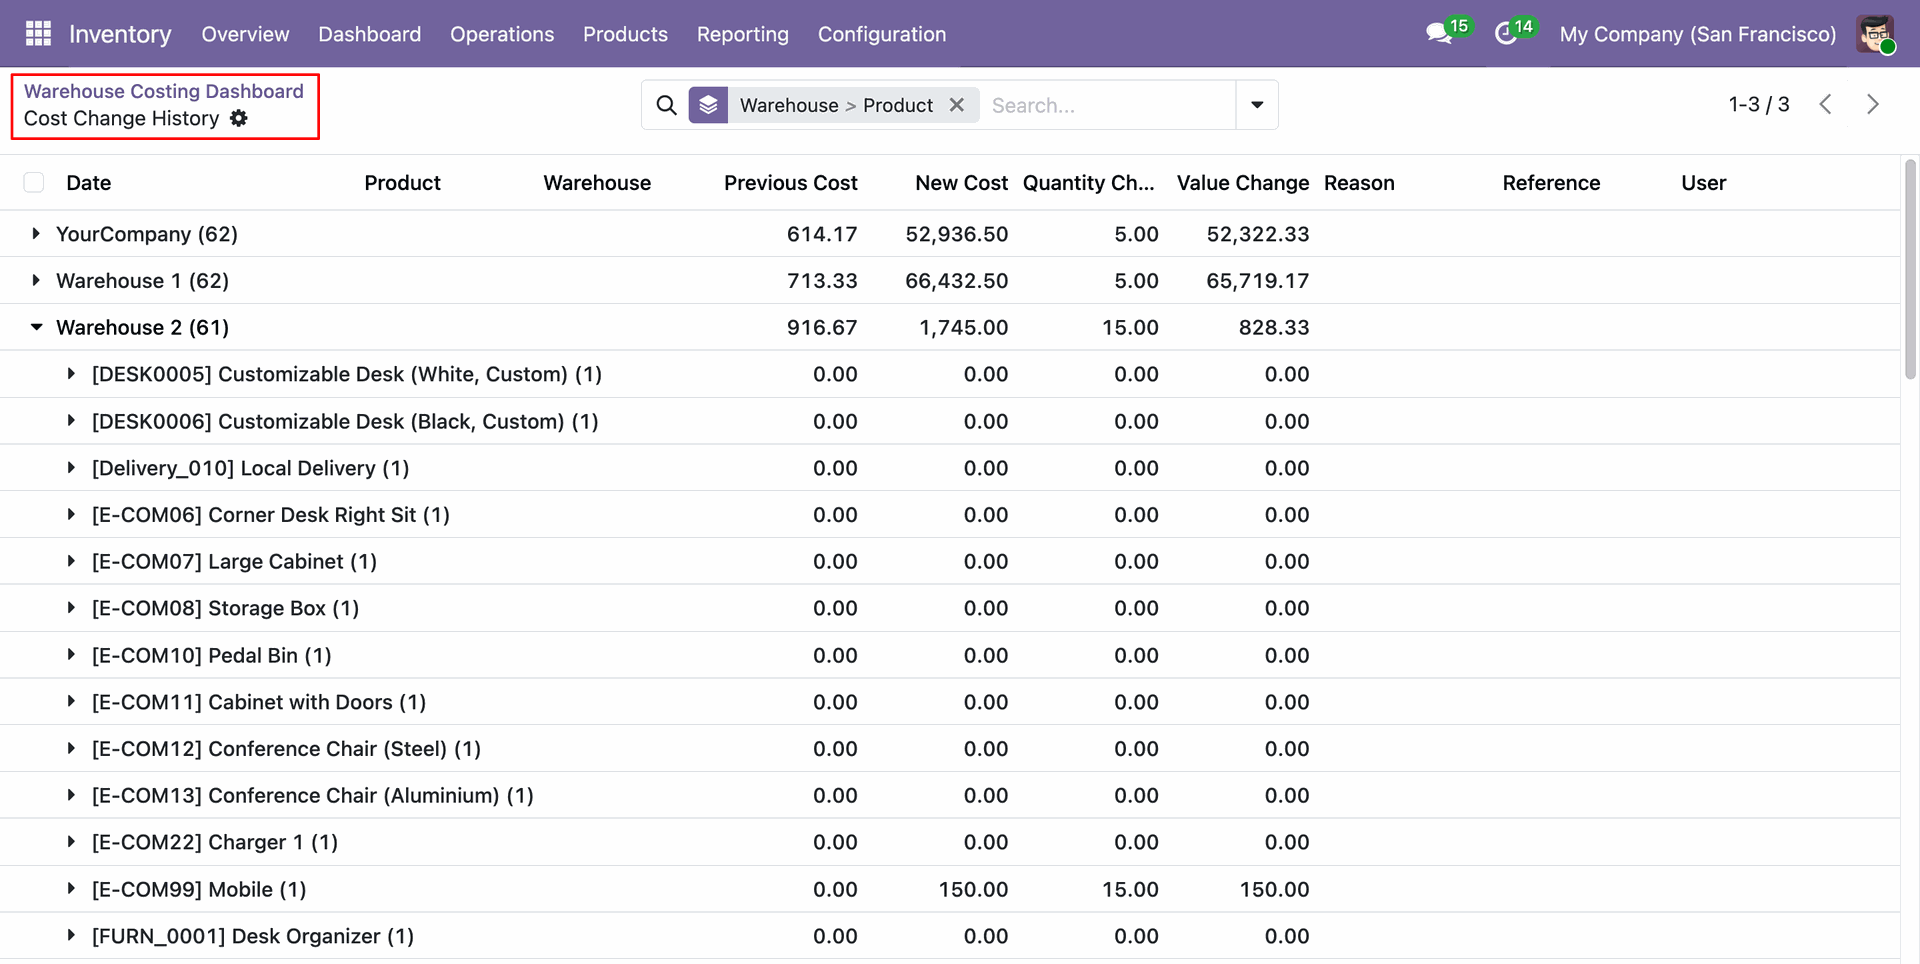
Task: Open the conversations messages icon
Action: [1439, 34]
